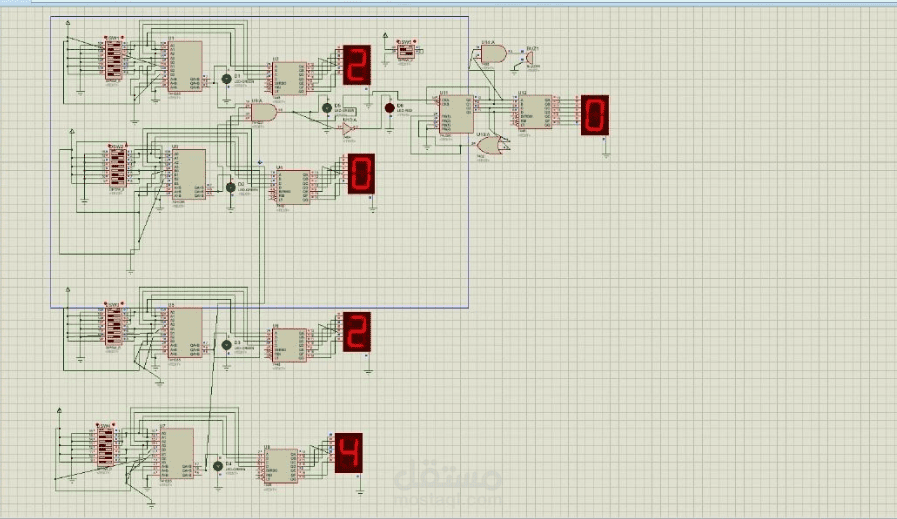Click the U12 BCD decoder chip

pyautogui.click(x=535, y=112)
